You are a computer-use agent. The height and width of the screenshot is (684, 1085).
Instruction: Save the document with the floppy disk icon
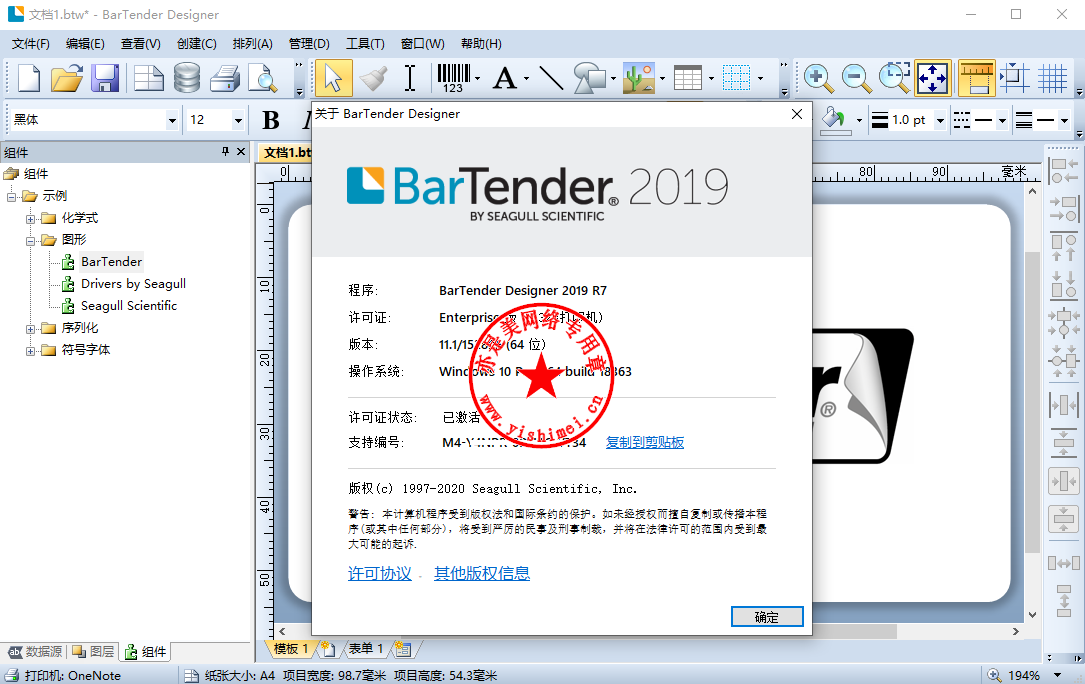click(x=105, y=78)
